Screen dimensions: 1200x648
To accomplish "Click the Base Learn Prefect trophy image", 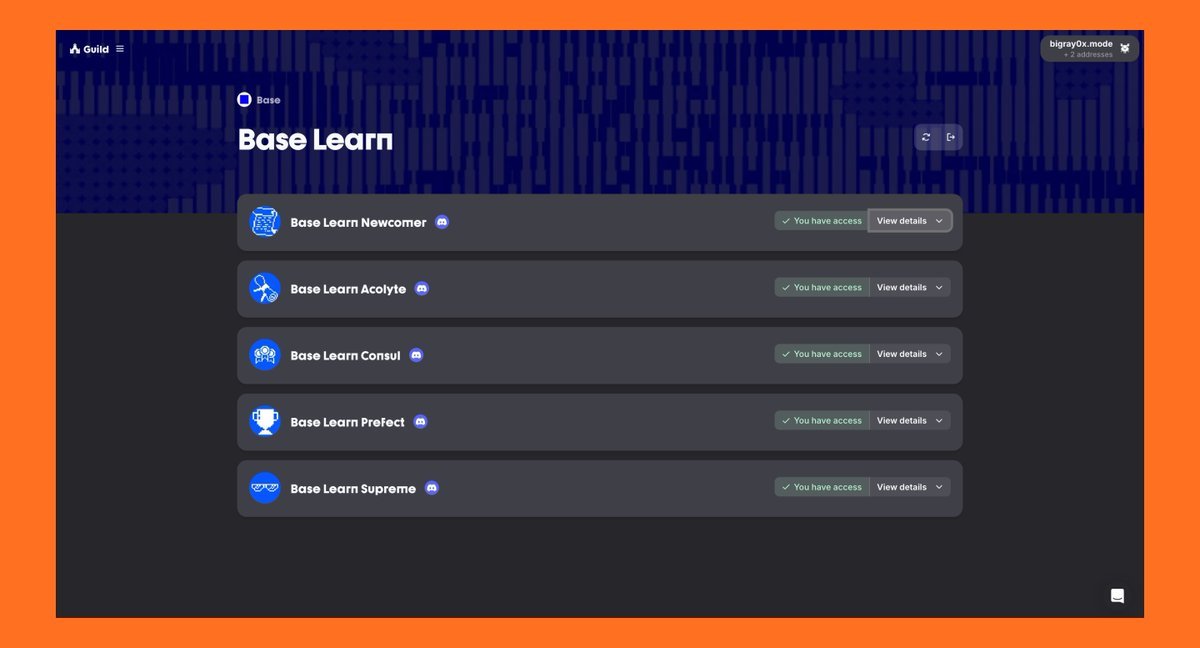I will click(265, 421).
